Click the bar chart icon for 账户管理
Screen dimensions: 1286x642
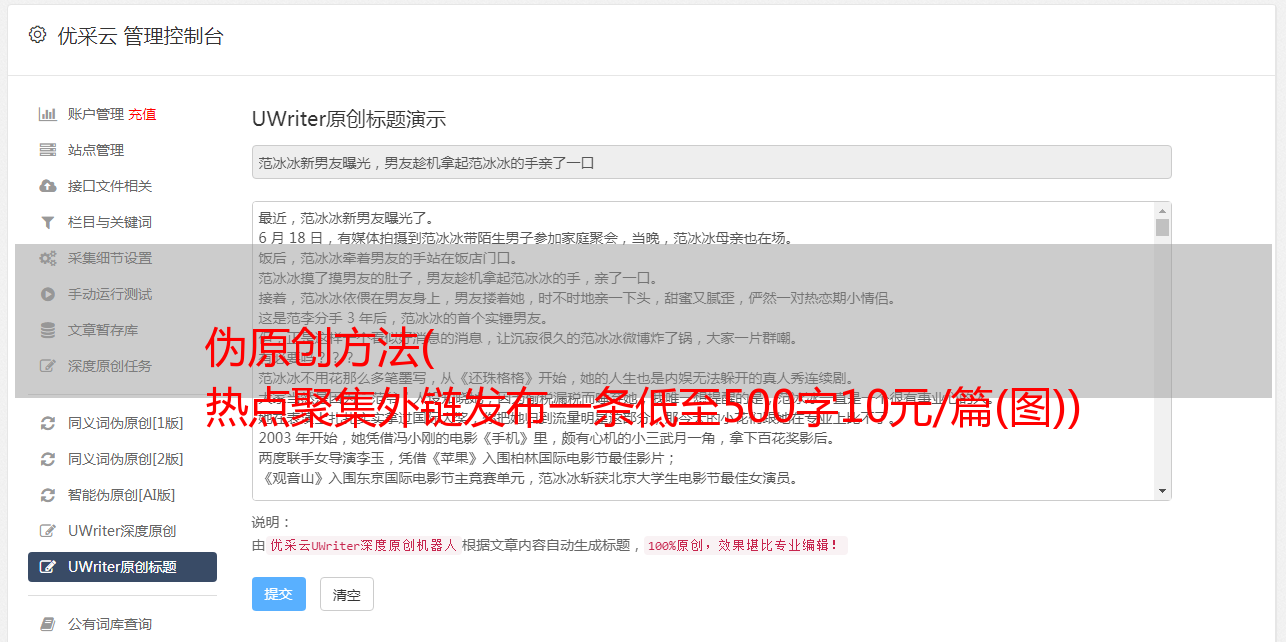pyautogui.click(x=47, y=114)
